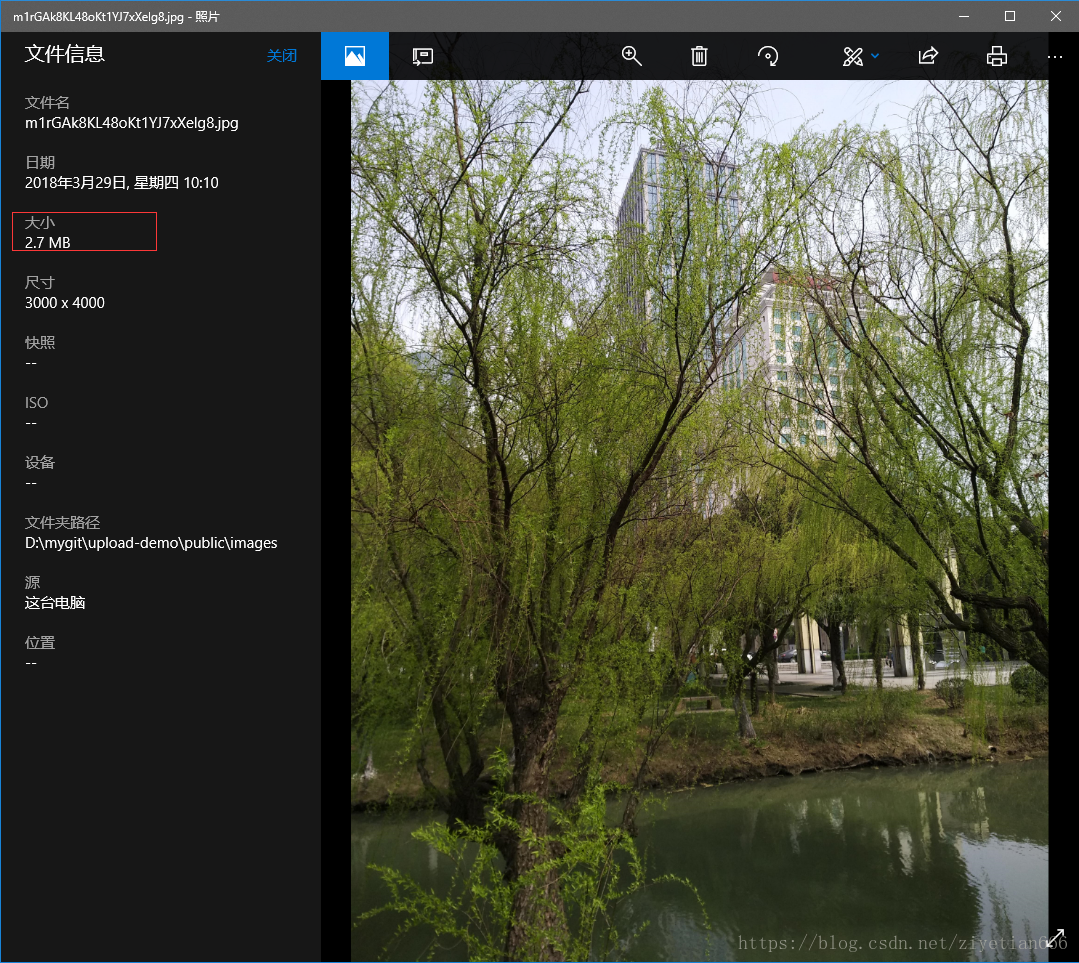Close the file info panel via 关闭
The height and width of the screenshot is (963, 1079).
281,56
